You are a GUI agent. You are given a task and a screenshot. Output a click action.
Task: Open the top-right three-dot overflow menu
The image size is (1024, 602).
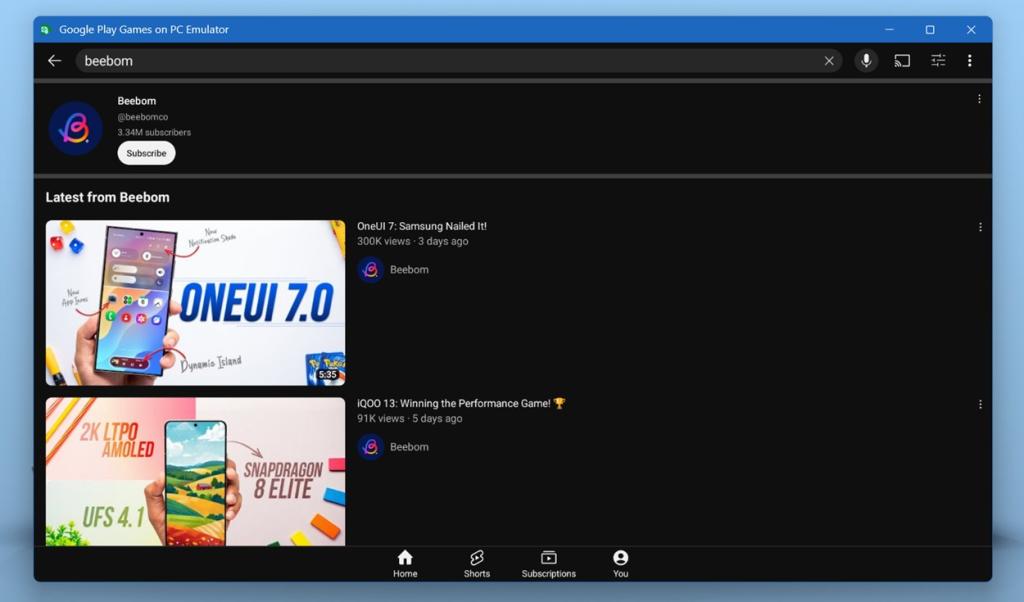click(x=969, y=60)
